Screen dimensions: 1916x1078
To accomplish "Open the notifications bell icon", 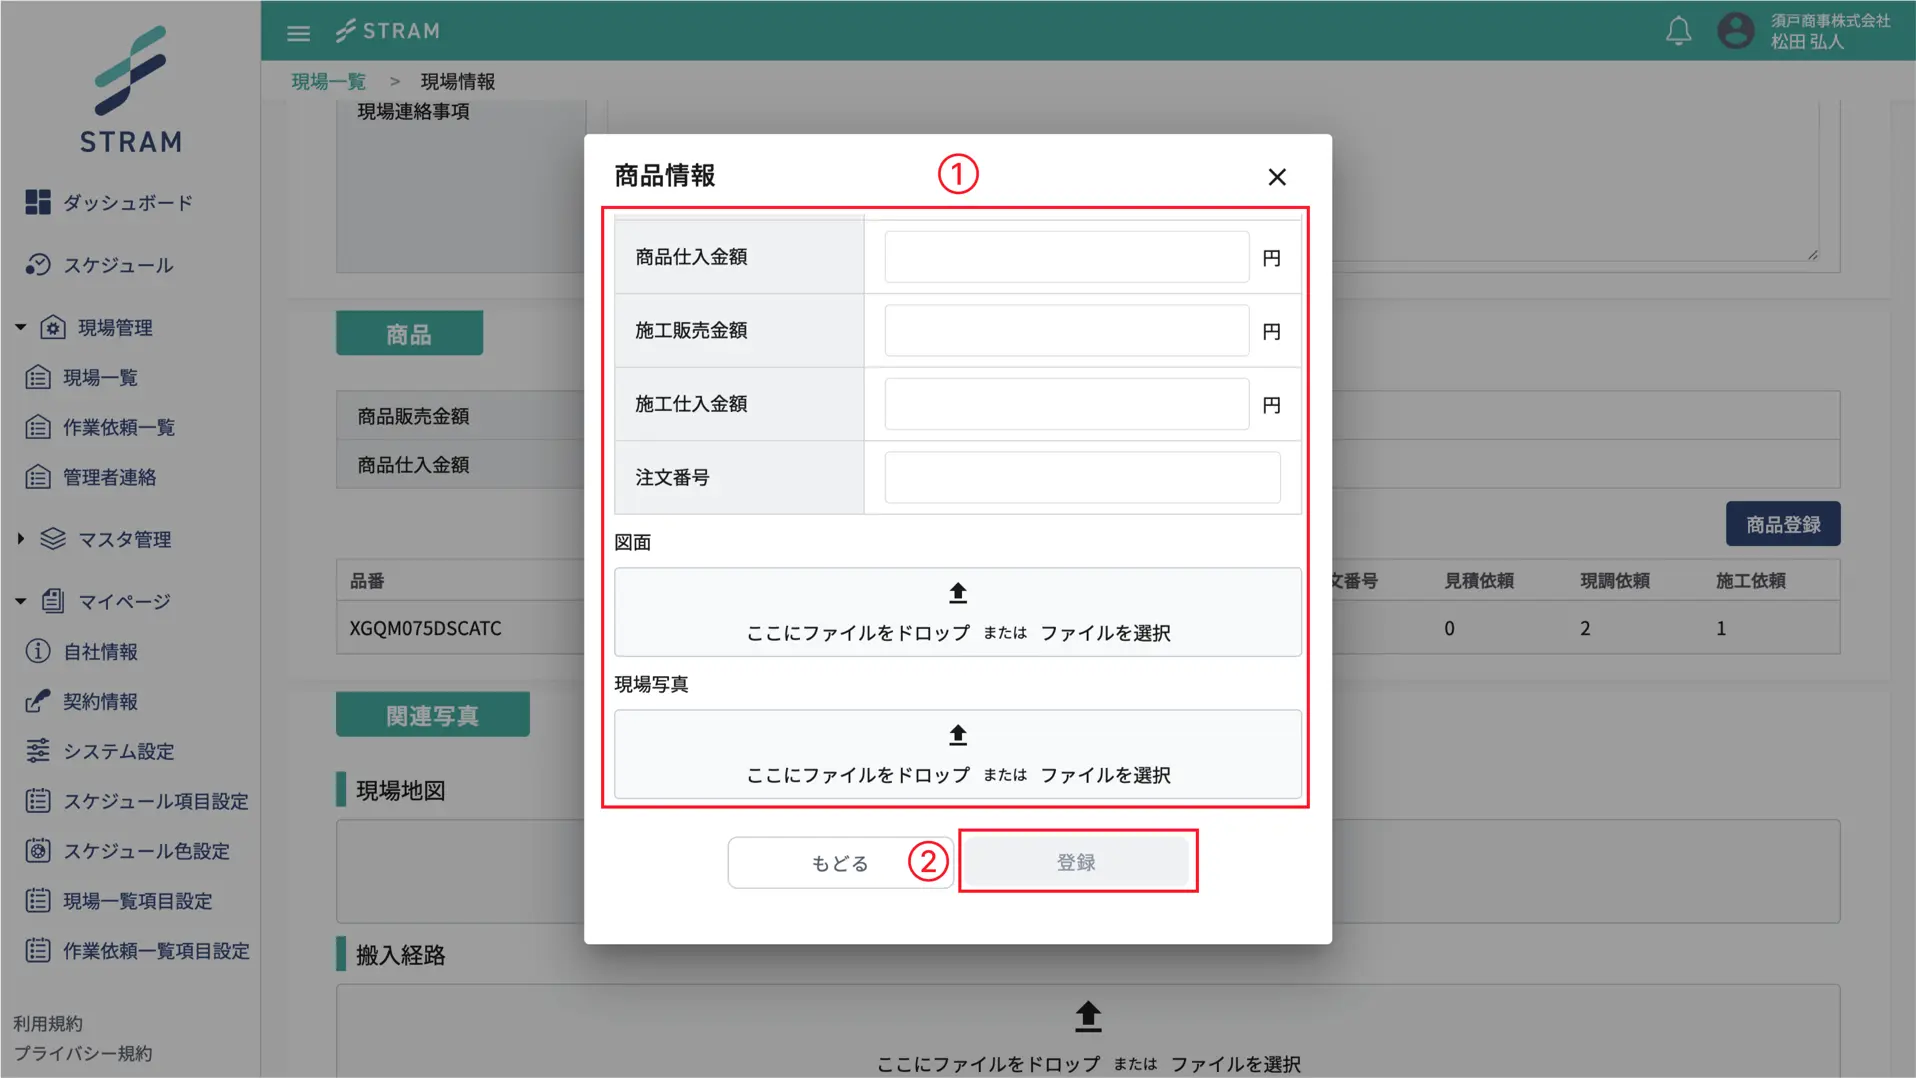I will 1678,31.
